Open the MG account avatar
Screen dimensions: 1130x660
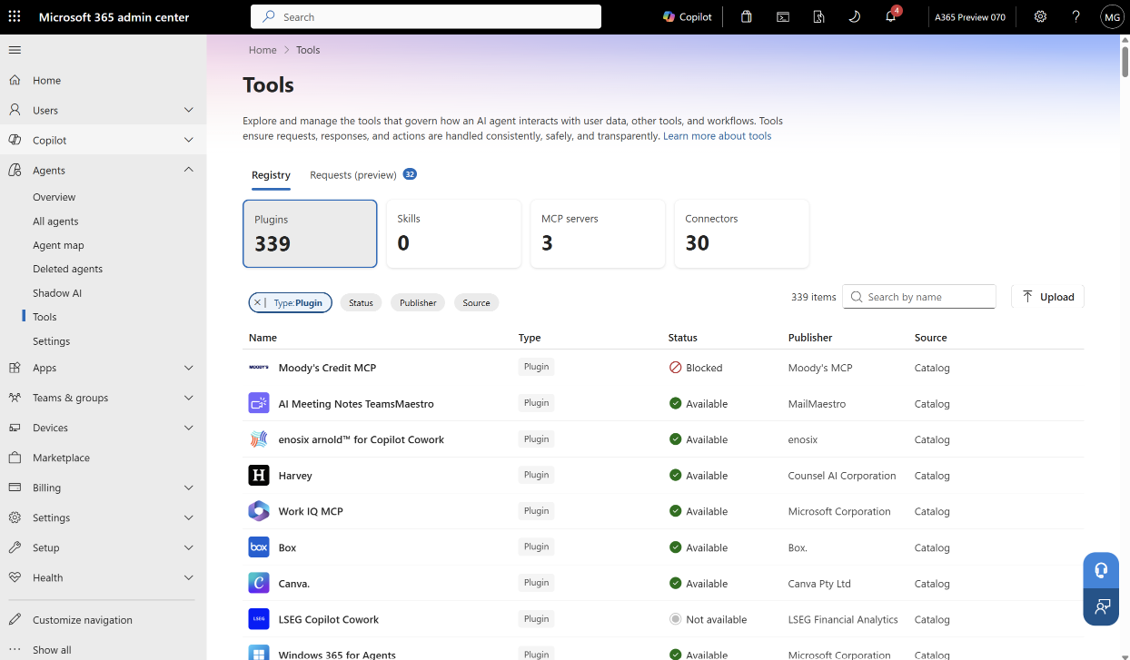click(x=1112, y=17)
